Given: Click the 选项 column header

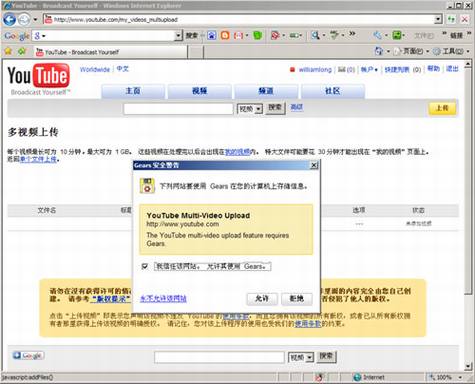Looking at the screenshot, I should [359, 210].
